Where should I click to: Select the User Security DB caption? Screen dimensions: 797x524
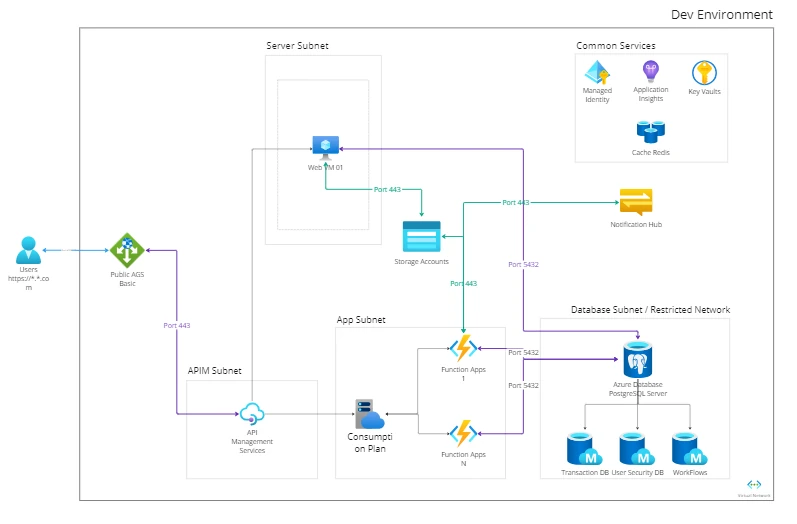point(637,472)
